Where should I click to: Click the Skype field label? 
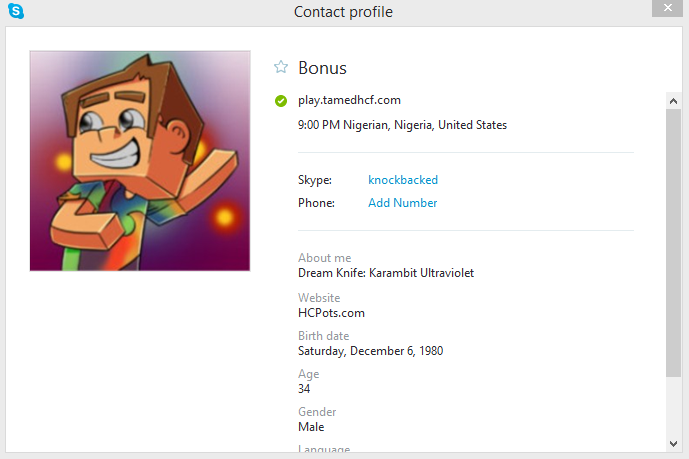[x=314, y=180]
